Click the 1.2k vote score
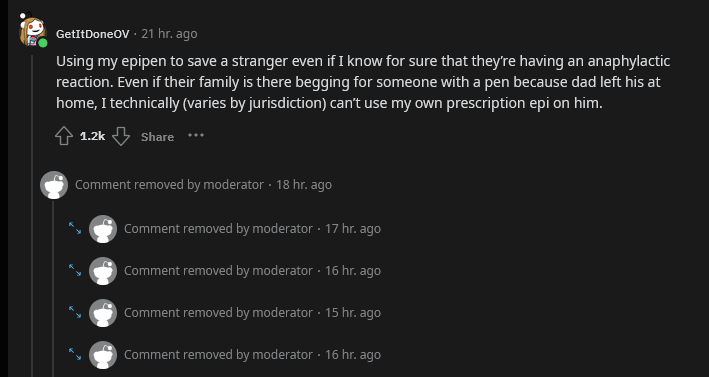The image size is (709, 377). pyautogui.click(x=92, y=136)
